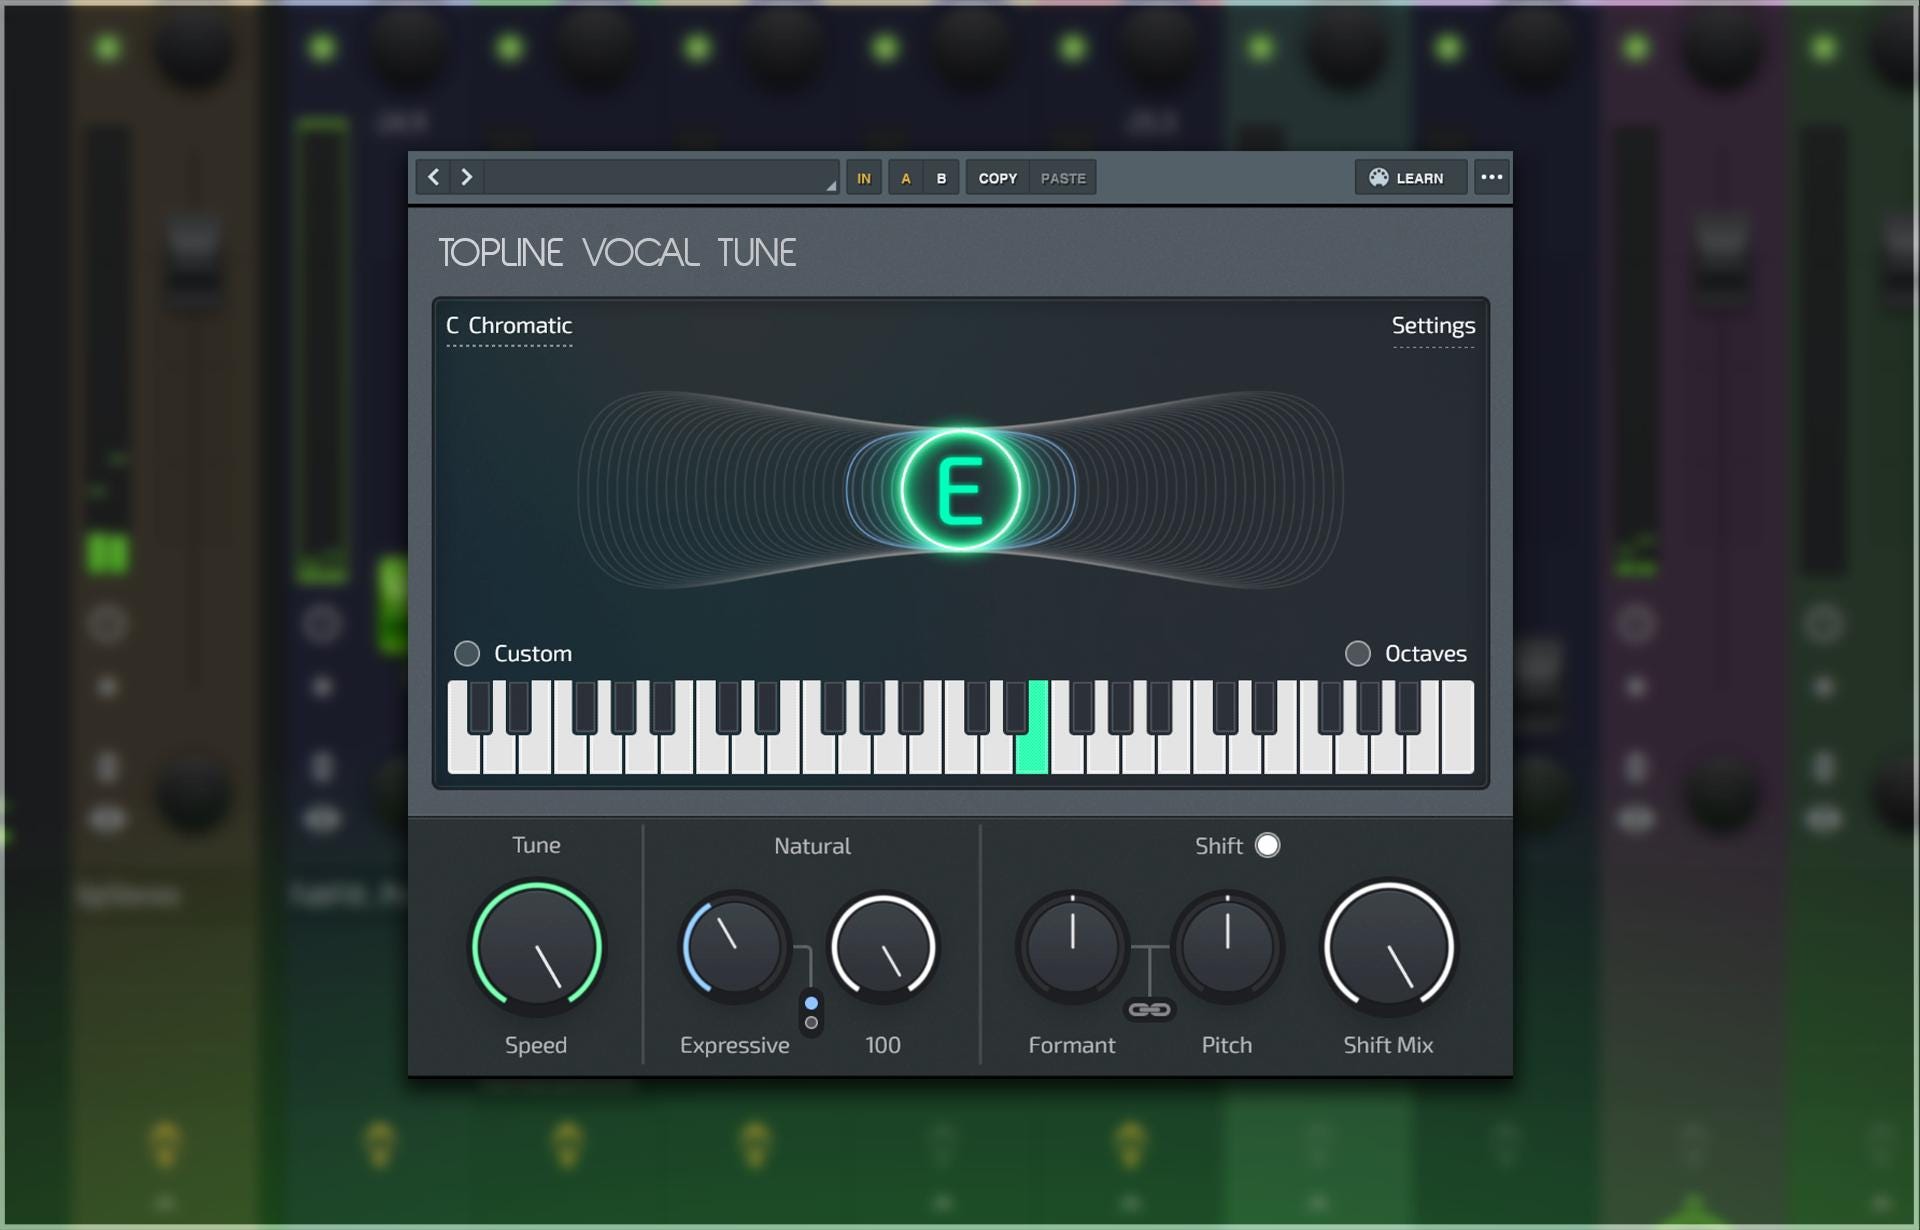Enable the Custom scale toggle
The image size is (1920, 1230).
467,654
